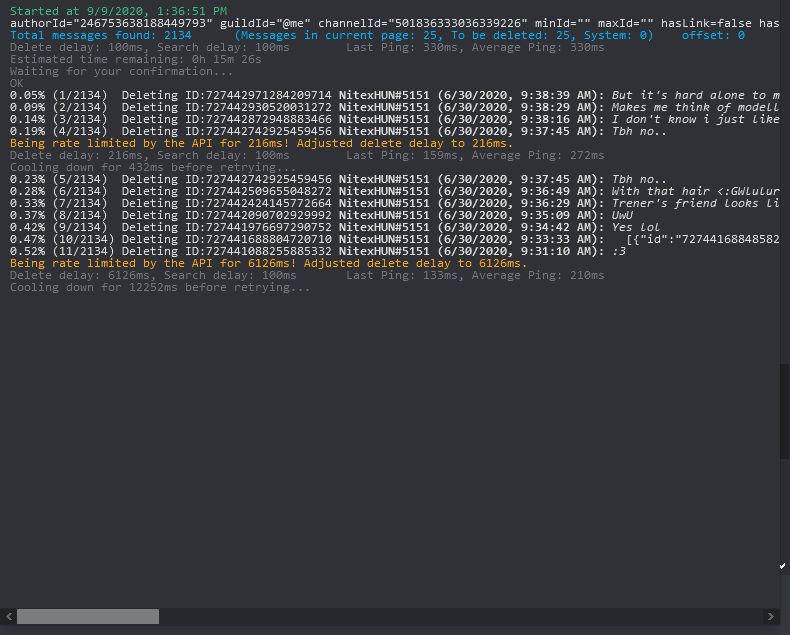Click "Estimated time remaining: 0h 15m 26s"
790x635 pixels.
pos(136,59)
